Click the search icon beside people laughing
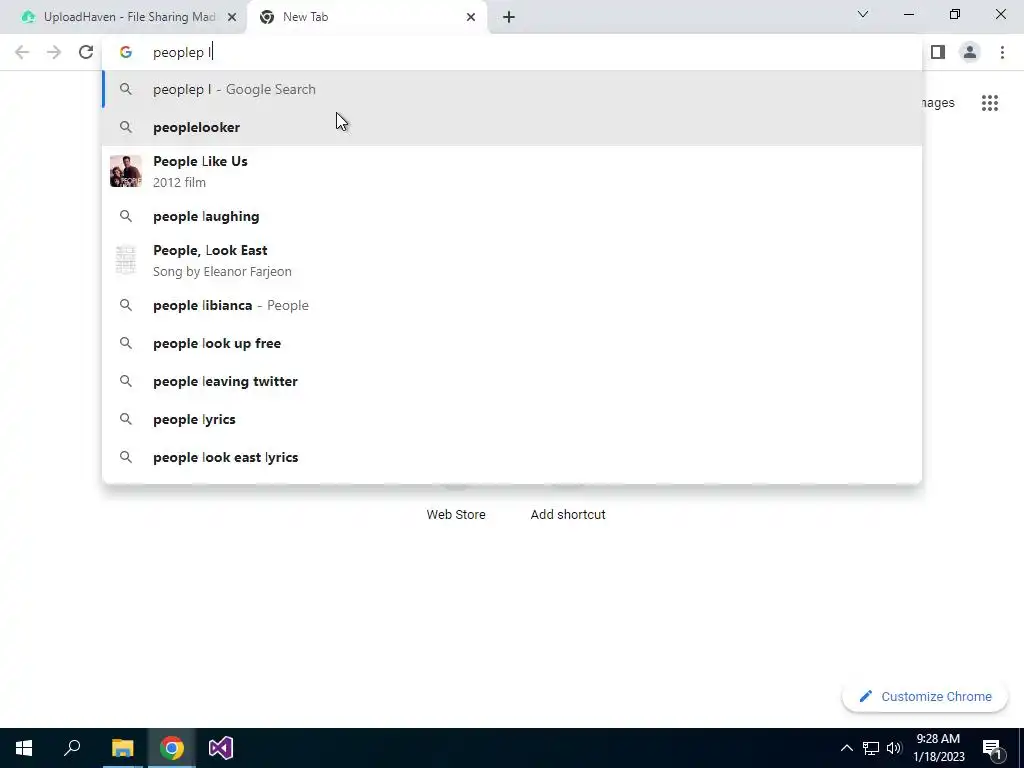1024x768 pixels. 125,216
